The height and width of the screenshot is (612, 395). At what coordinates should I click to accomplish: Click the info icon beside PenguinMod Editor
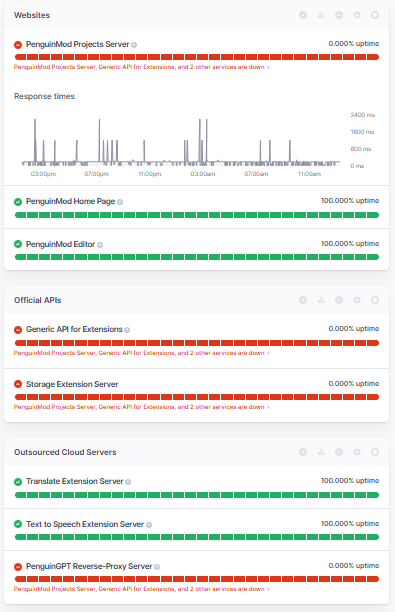tap(100, 245)
